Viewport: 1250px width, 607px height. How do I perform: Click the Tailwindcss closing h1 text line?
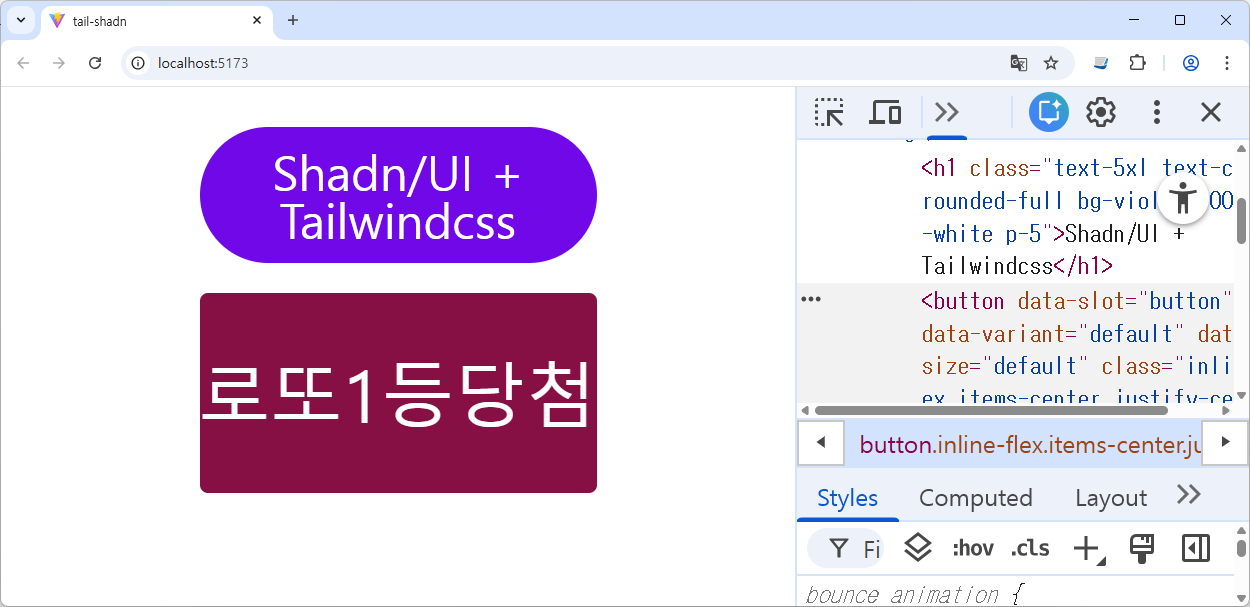1017,266
